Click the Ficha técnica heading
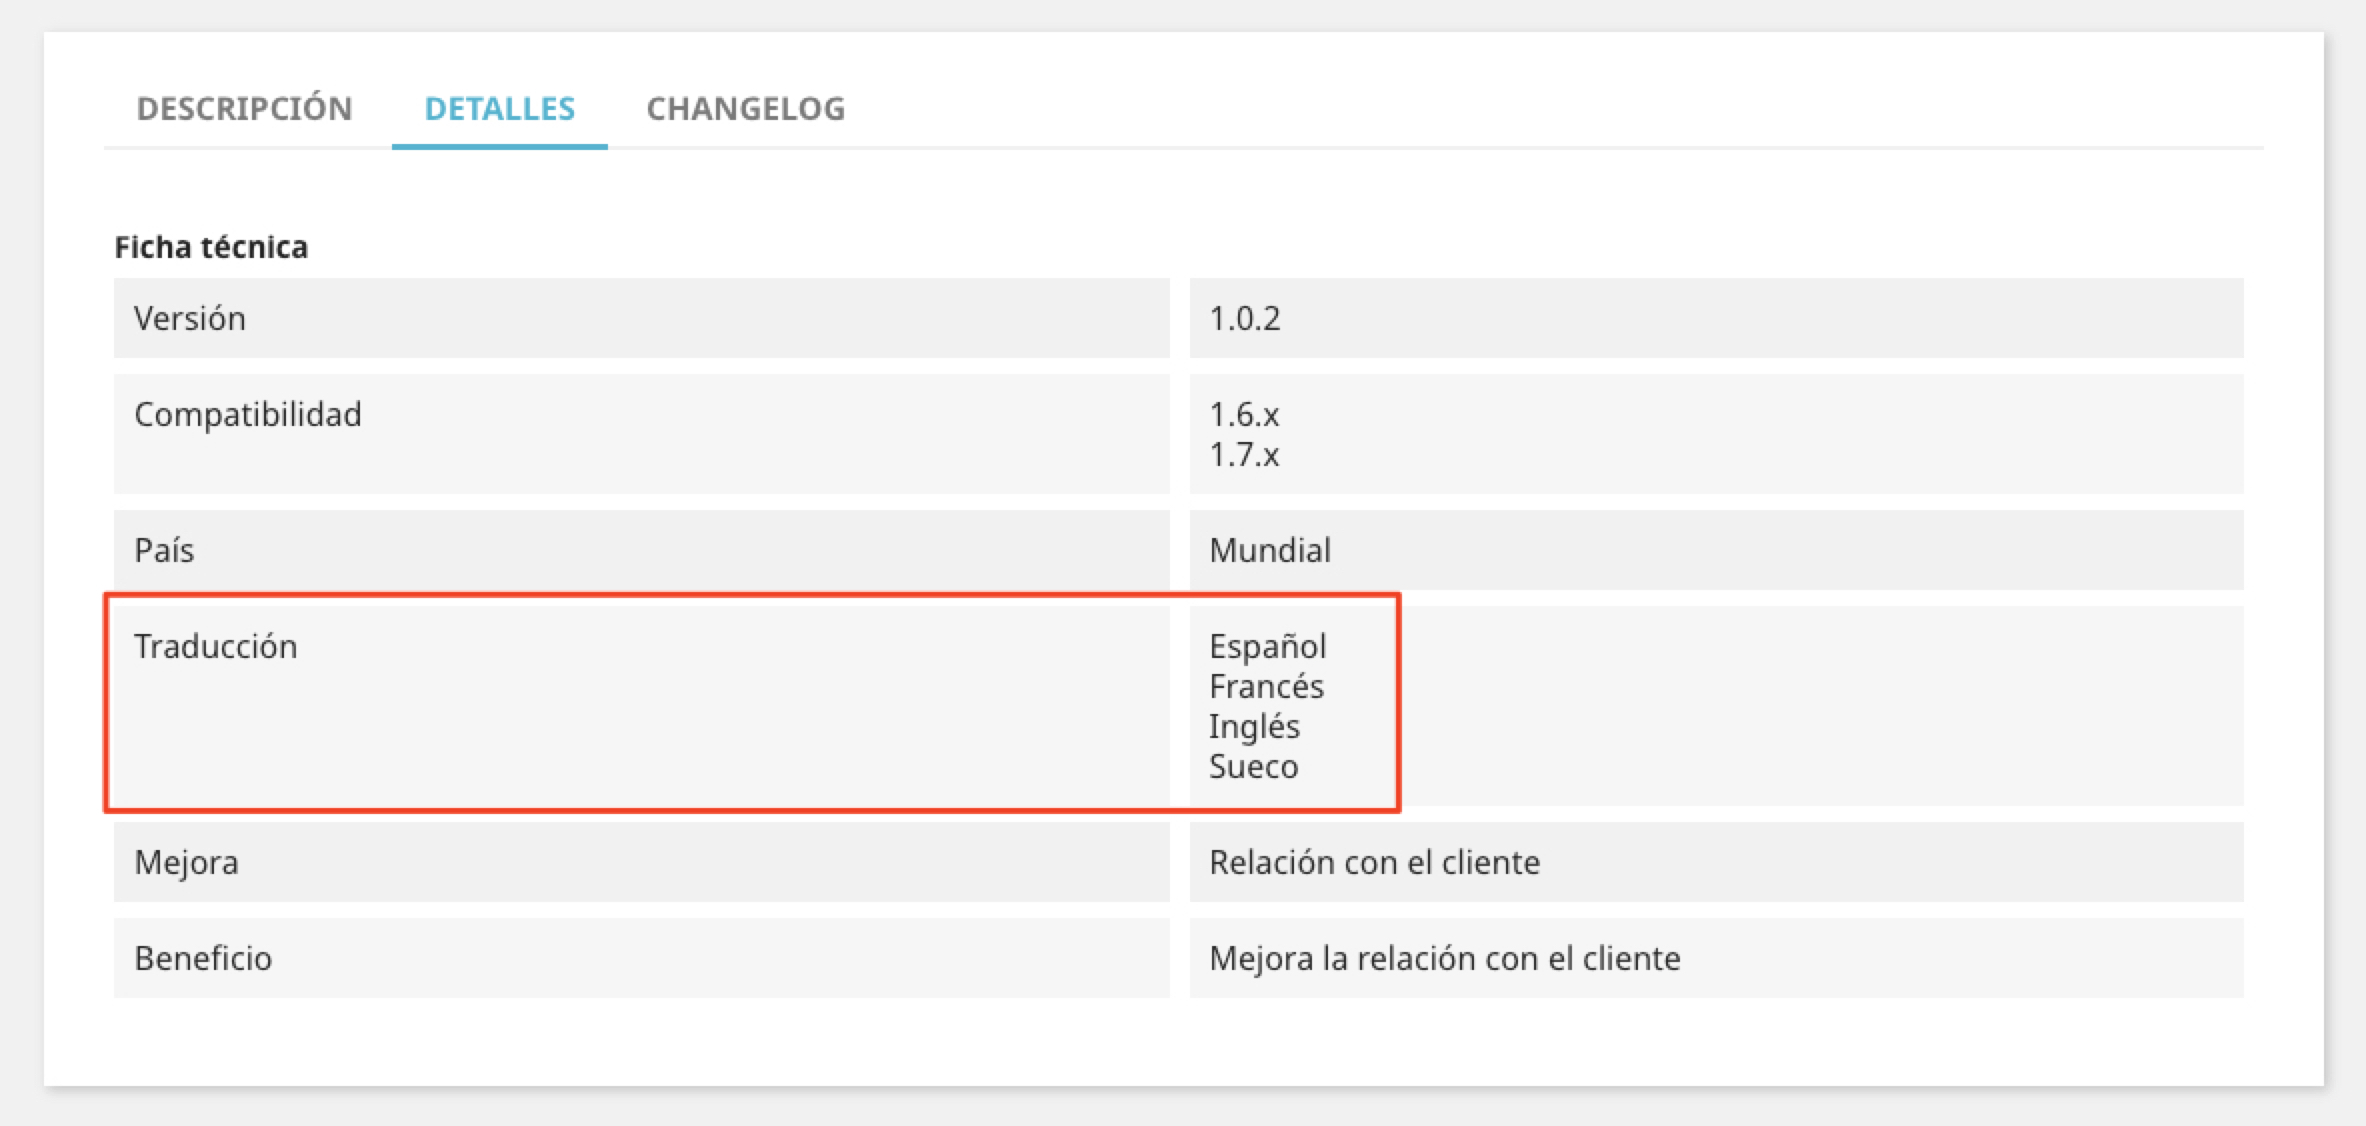This screenshot has height=1126, width=2366. pyautogui.click(x=211, y=247)
